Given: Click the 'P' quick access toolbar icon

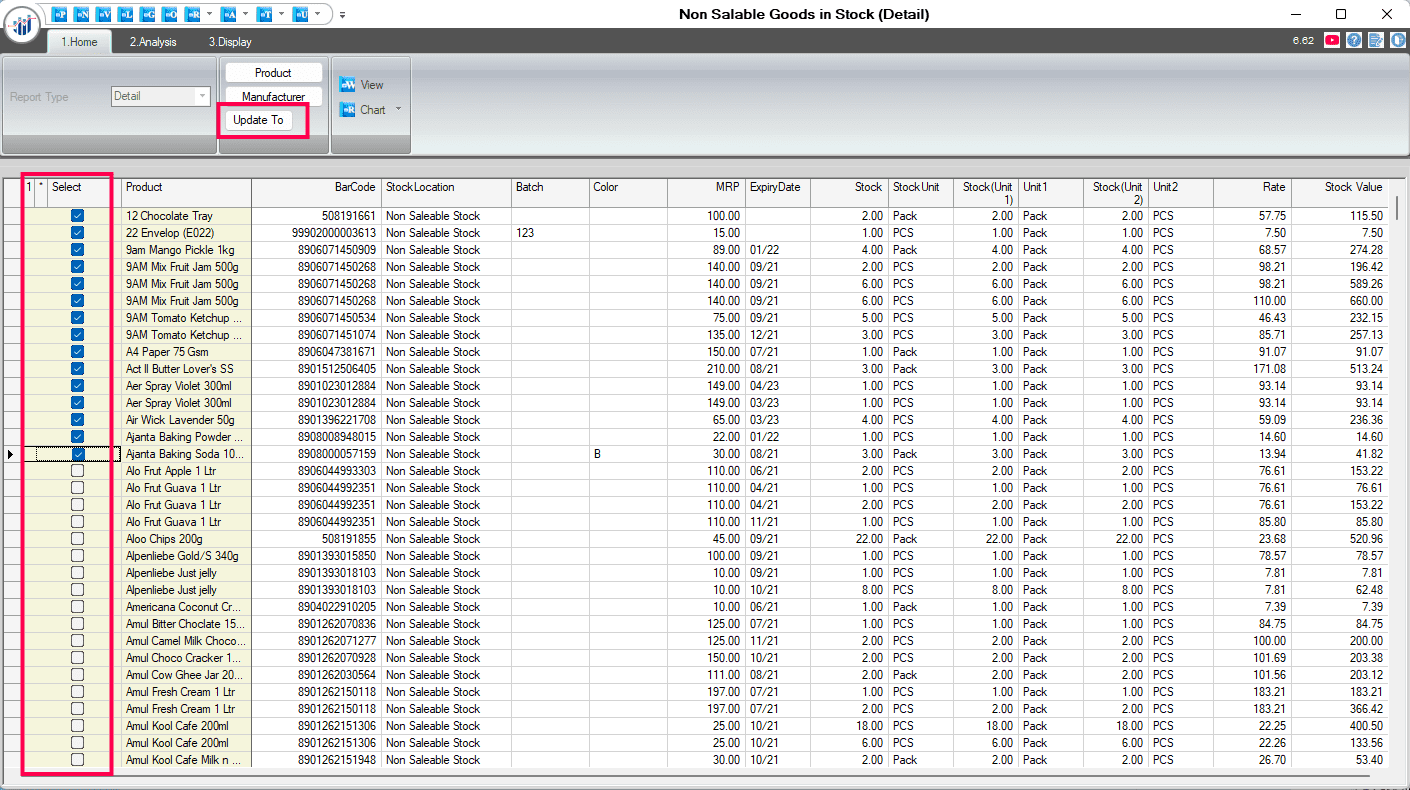Looking at the screenshot, I should (x=60, y=14).
